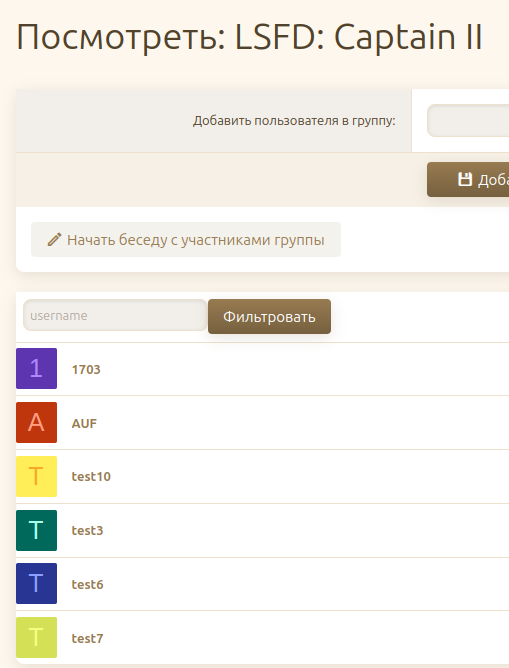The height and width of the screenshot is (668, 509).
Task: Open the red AUF avatar icon
Action: [x=36, y=422]
